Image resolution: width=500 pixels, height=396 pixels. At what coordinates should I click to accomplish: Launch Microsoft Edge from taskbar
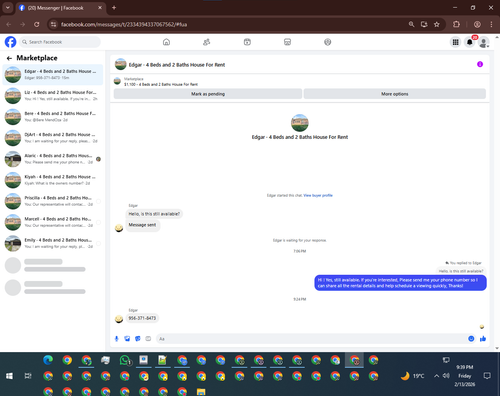pos(48,360)
